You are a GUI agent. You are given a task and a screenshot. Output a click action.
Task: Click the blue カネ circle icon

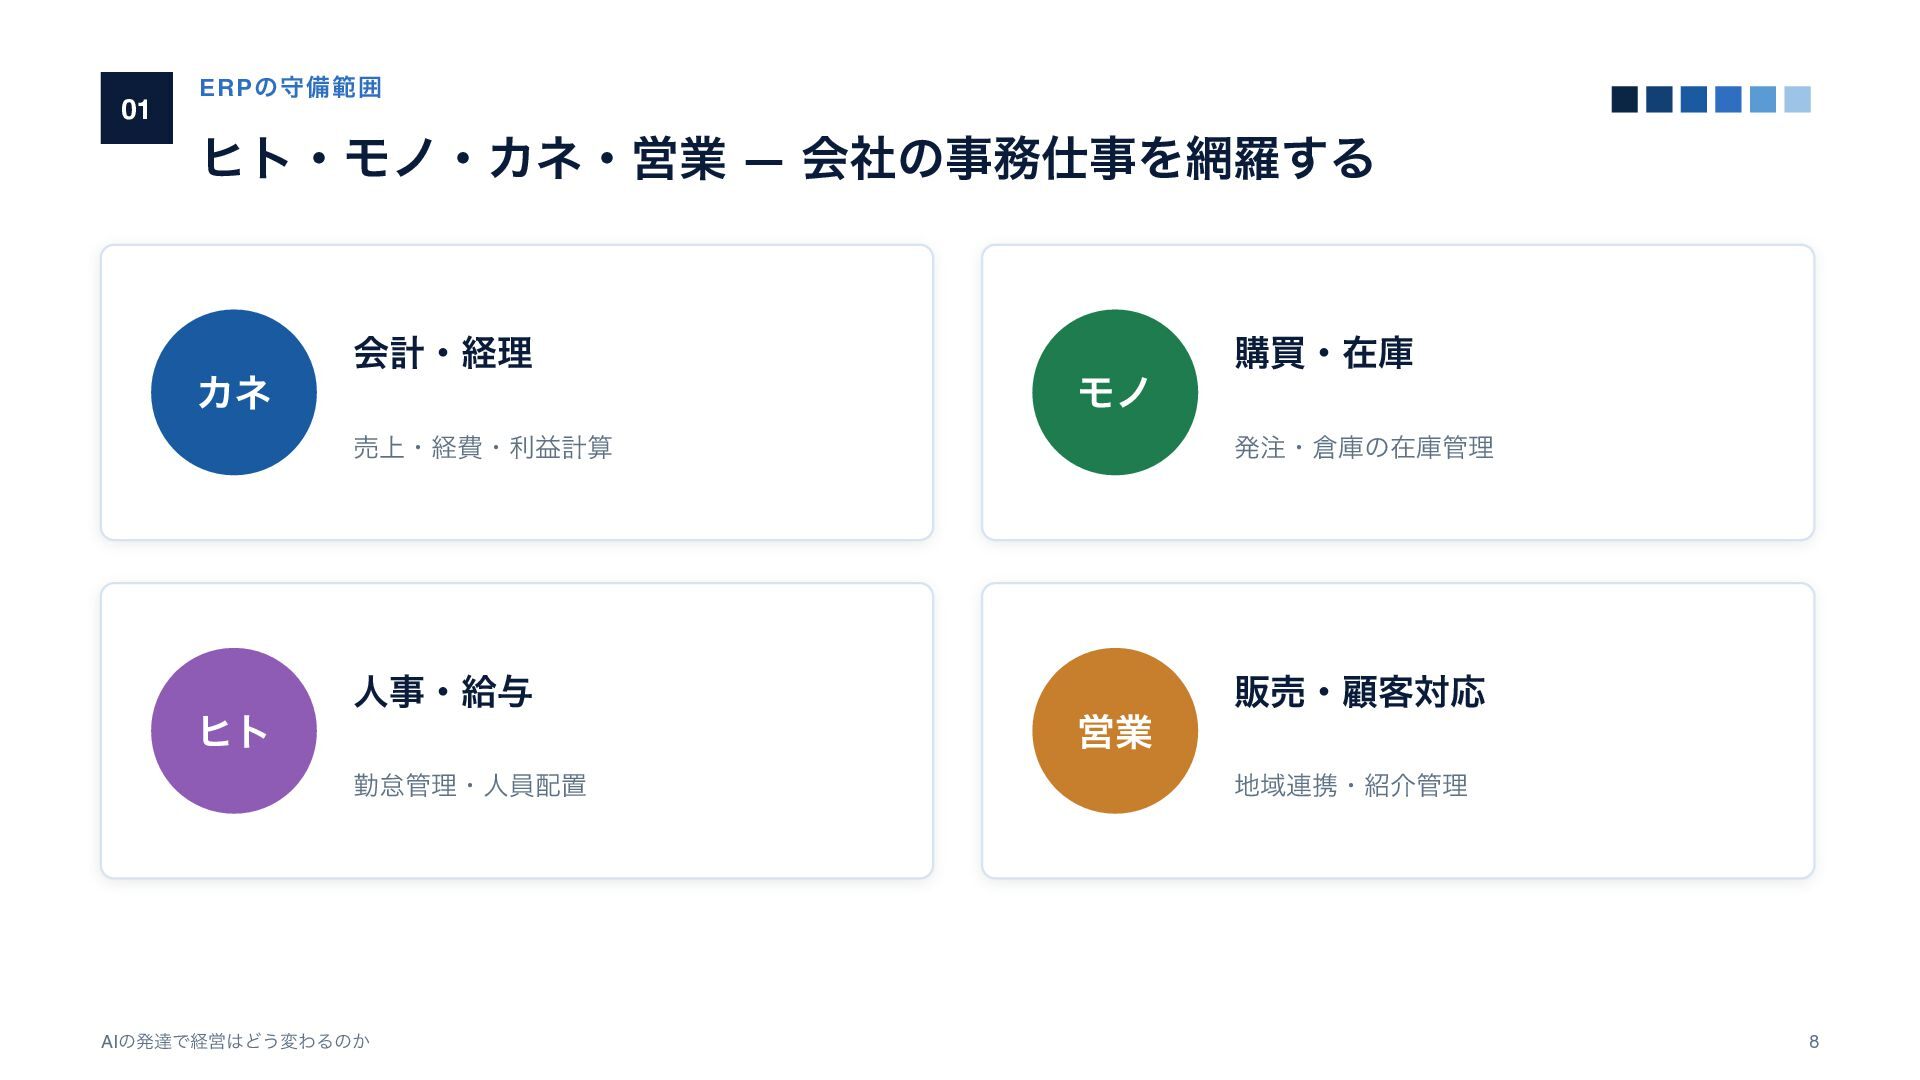point(234,392)
